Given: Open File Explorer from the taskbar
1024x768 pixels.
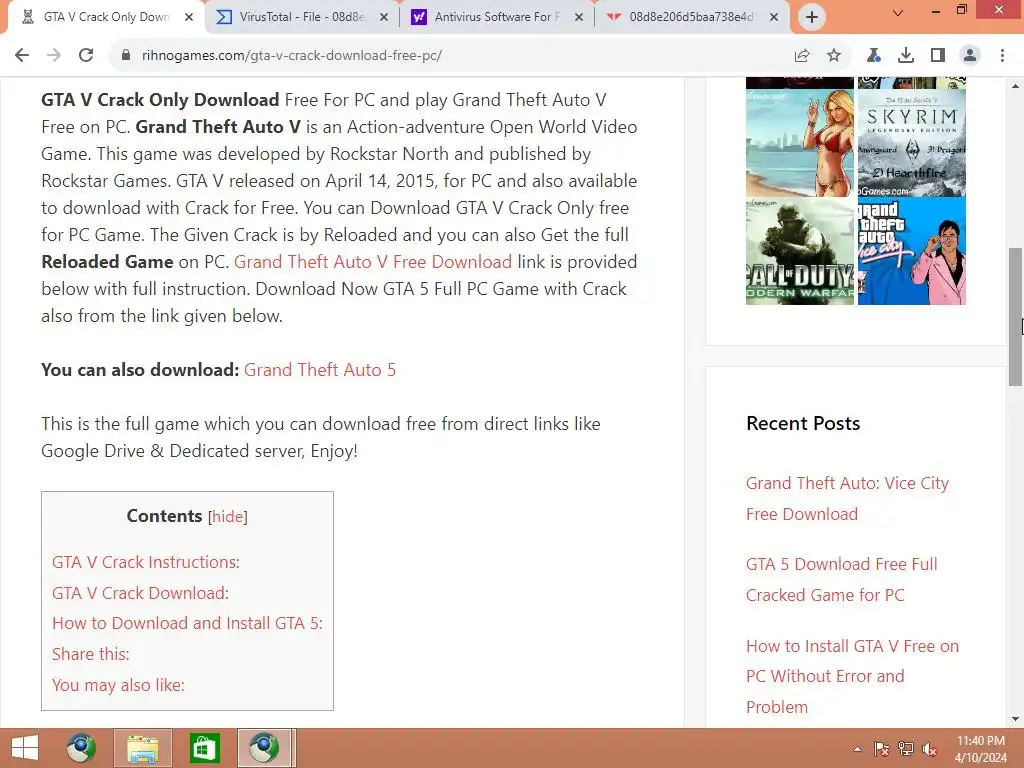Looking at the screenshot, I should 142,748.
